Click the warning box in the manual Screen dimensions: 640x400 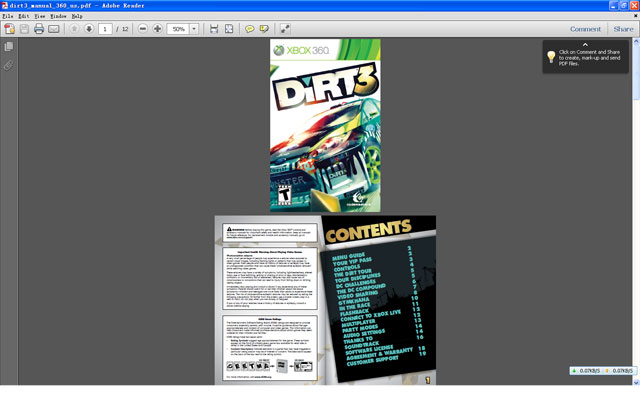269,233
